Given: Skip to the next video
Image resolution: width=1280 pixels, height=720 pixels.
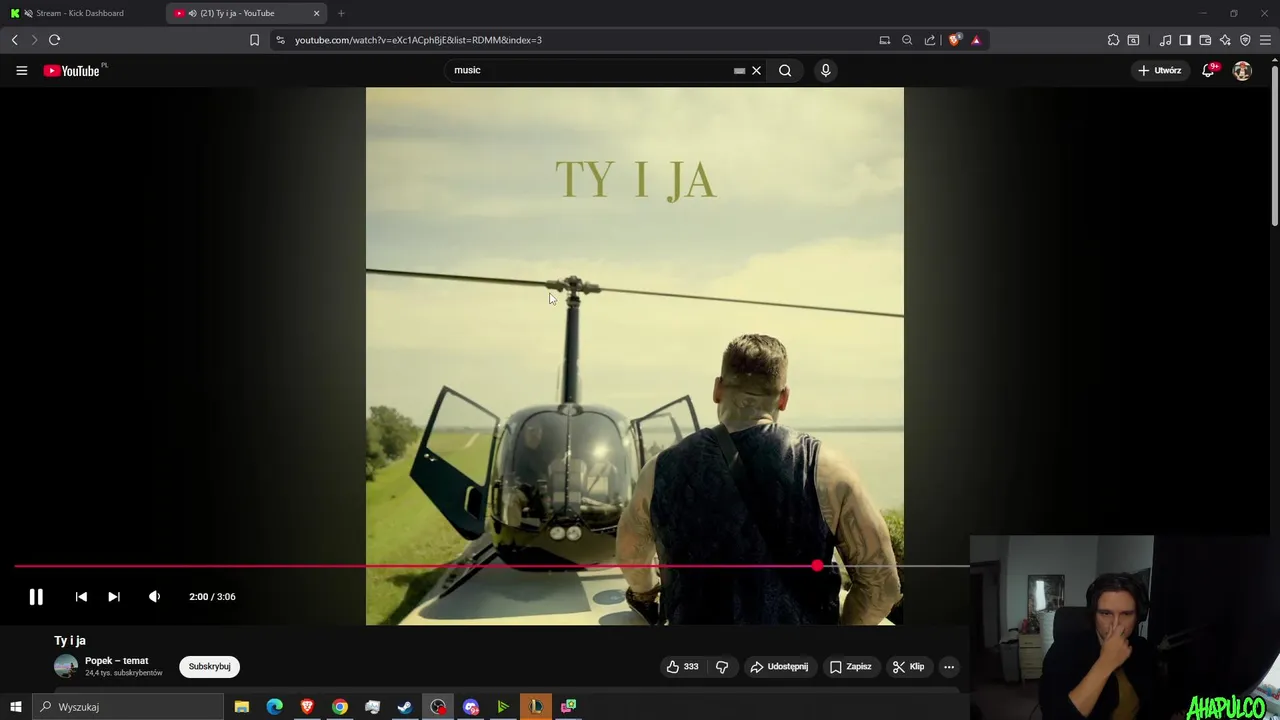Looking at the screenshot, I should pyautogui.click(x=114, y=597).
